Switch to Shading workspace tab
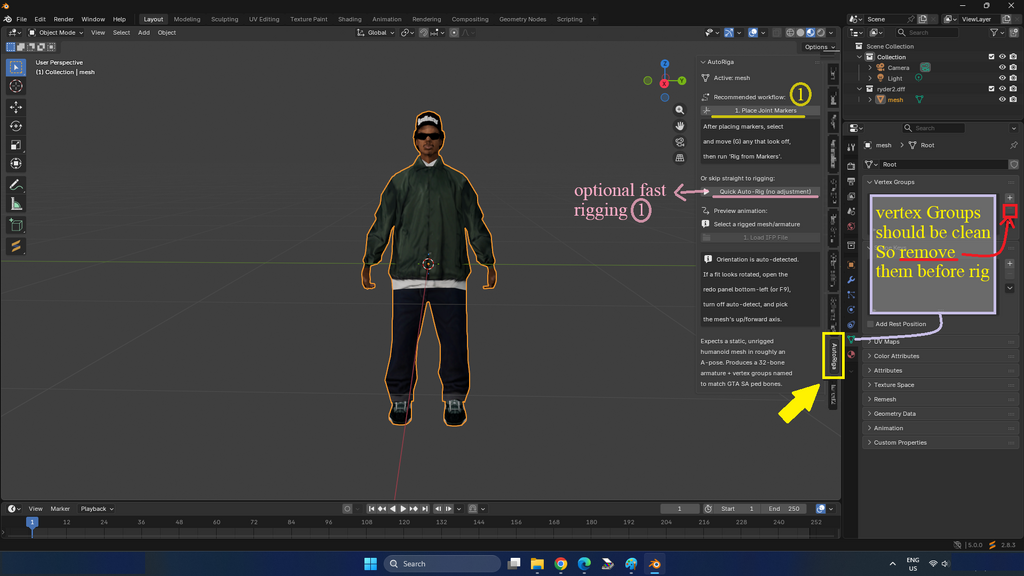1024x576 pixels. (x=349, y=19)
